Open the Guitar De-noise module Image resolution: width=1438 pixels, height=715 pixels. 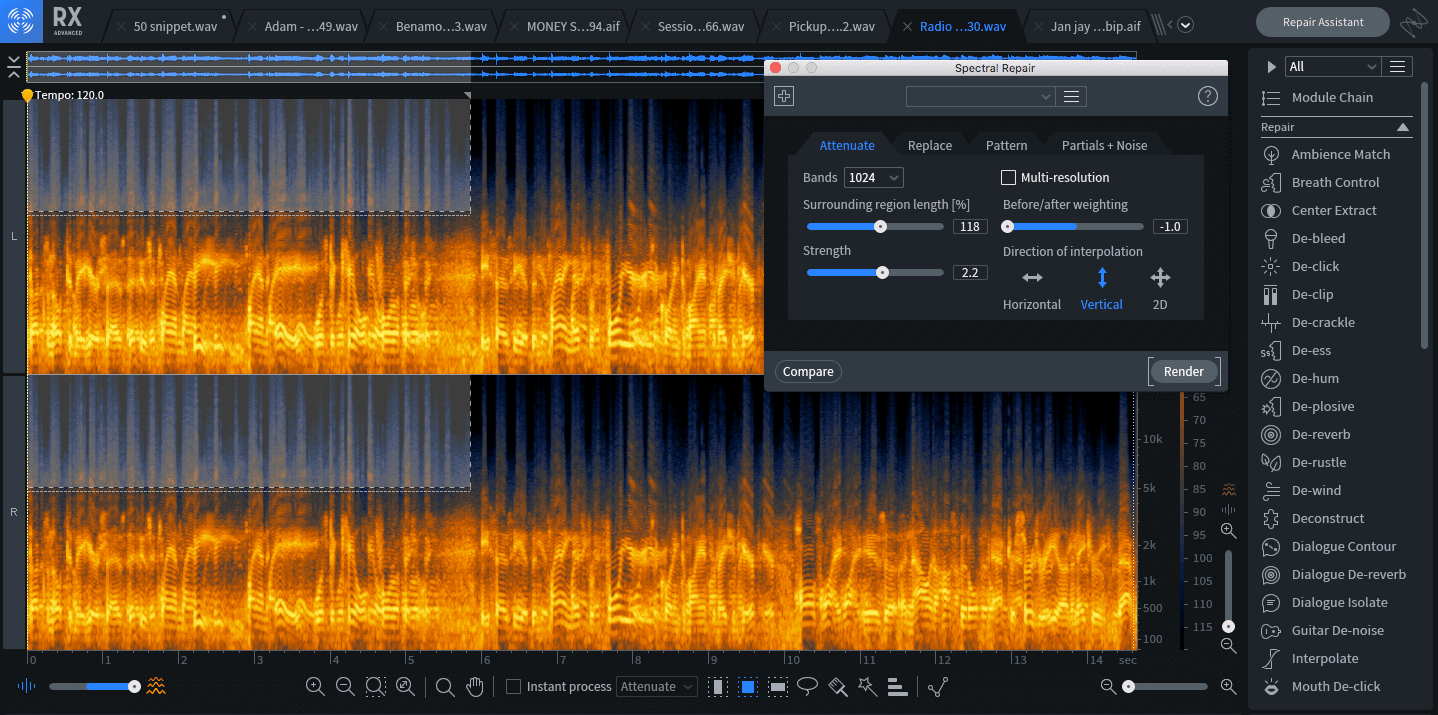click(1337, 631)
